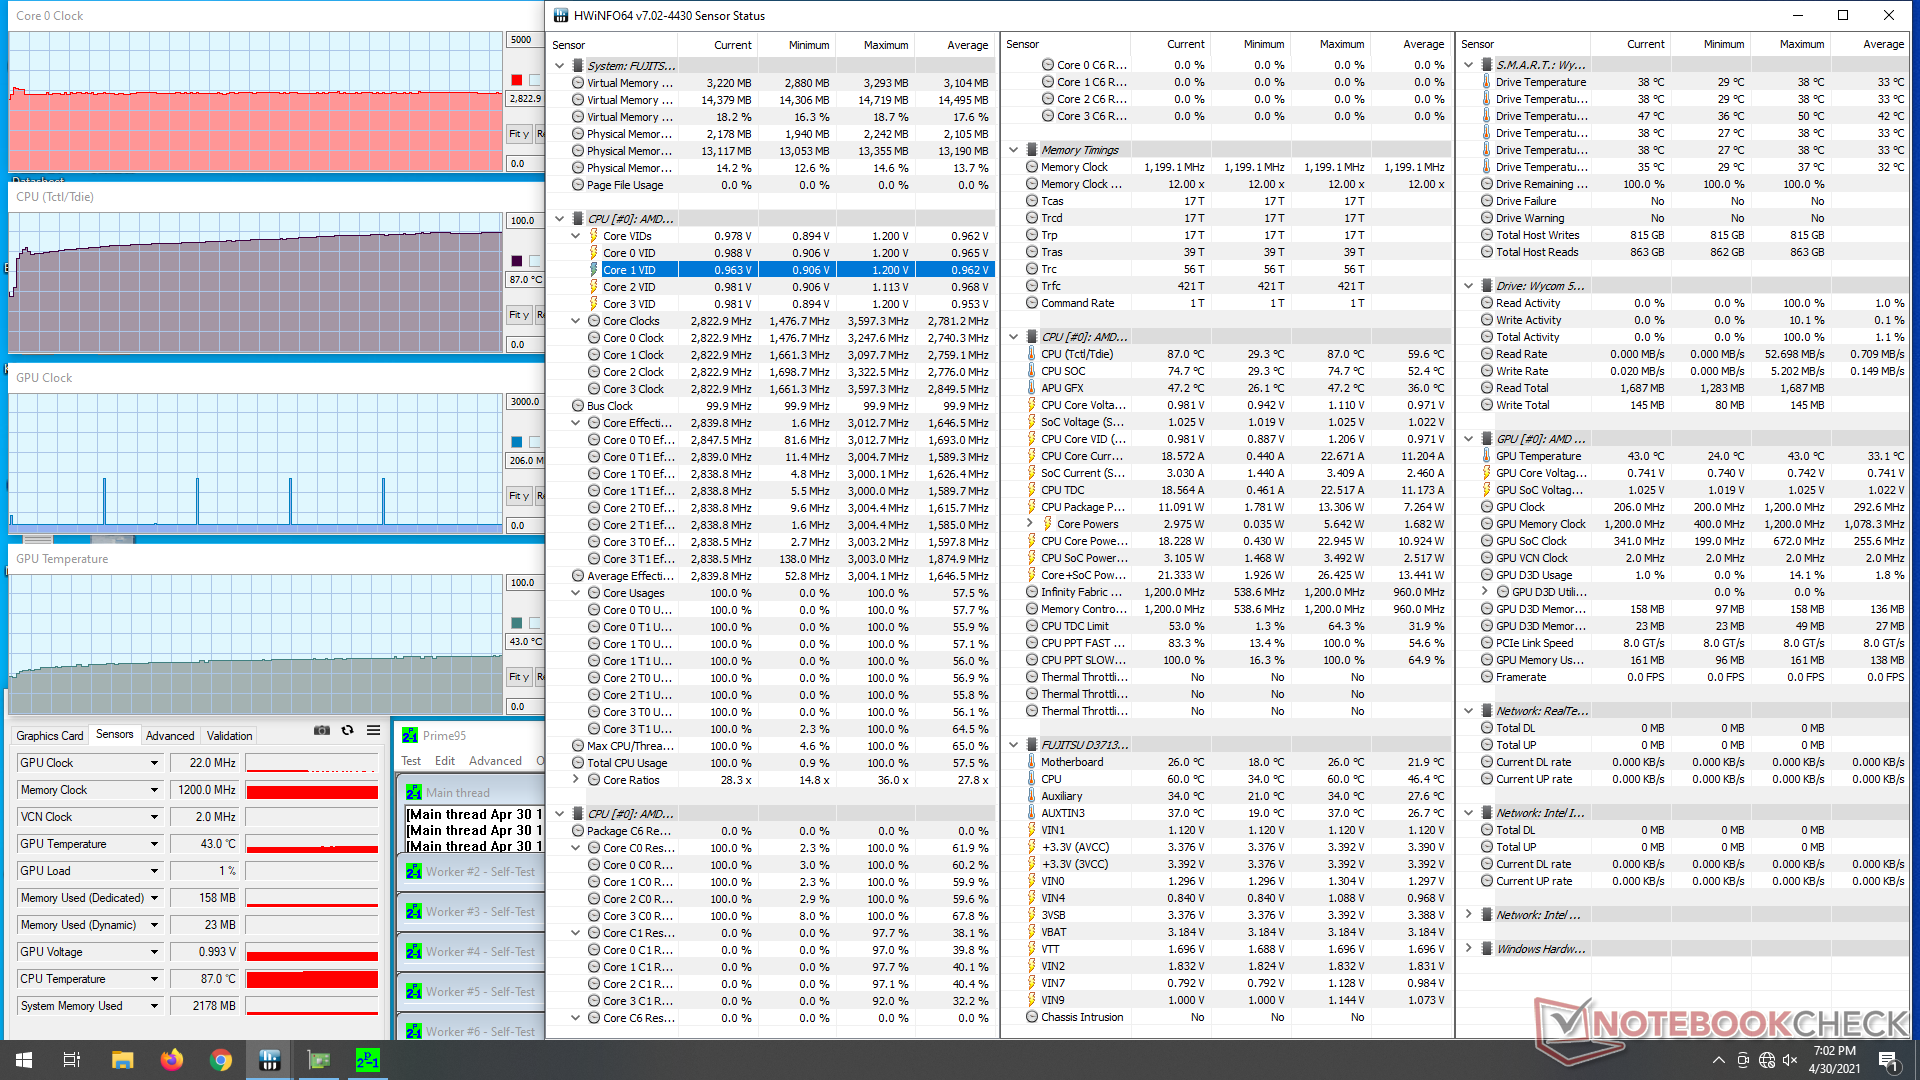The image size is (1920, 1080).
Task: Click the Prime95 taskbar icon
Action: pyautogui.click(x=367, y=1060)
